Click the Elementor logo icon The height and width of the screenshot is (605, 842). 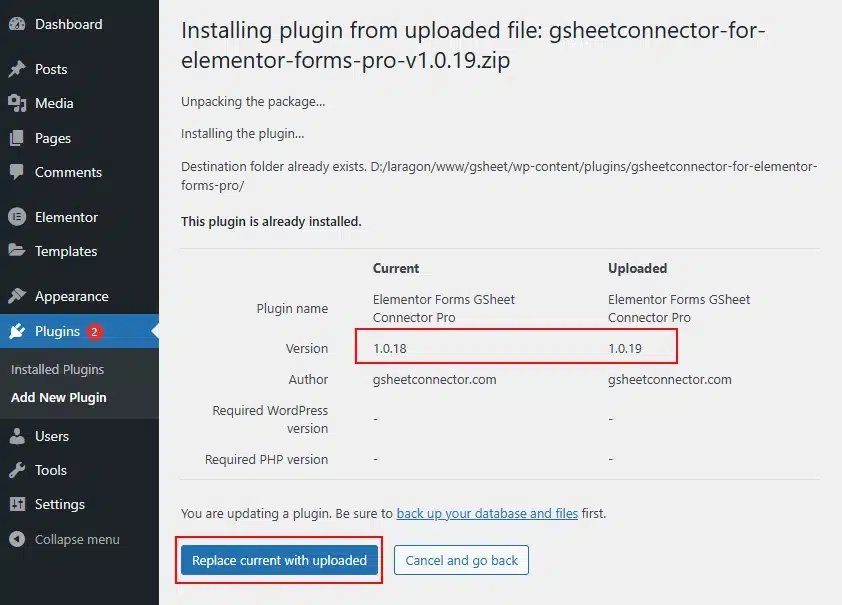point(17,217)
